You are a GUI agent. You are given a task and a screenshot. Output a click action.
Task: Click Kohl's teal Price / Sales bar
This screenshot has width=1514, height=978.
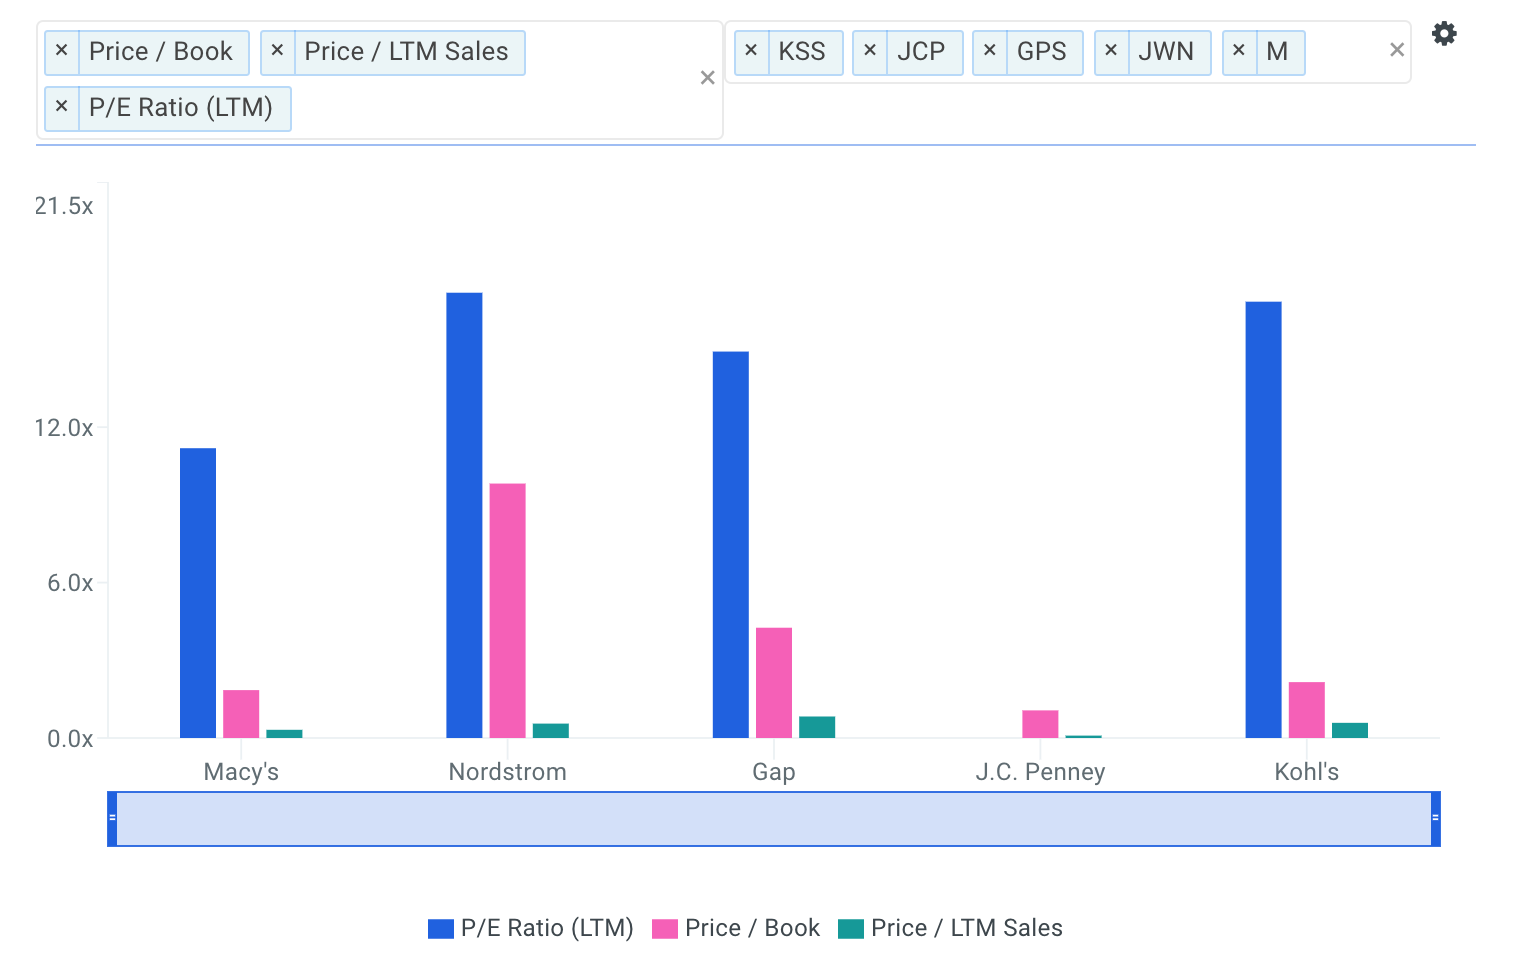pyautogui.click(x=1350, y=730)
